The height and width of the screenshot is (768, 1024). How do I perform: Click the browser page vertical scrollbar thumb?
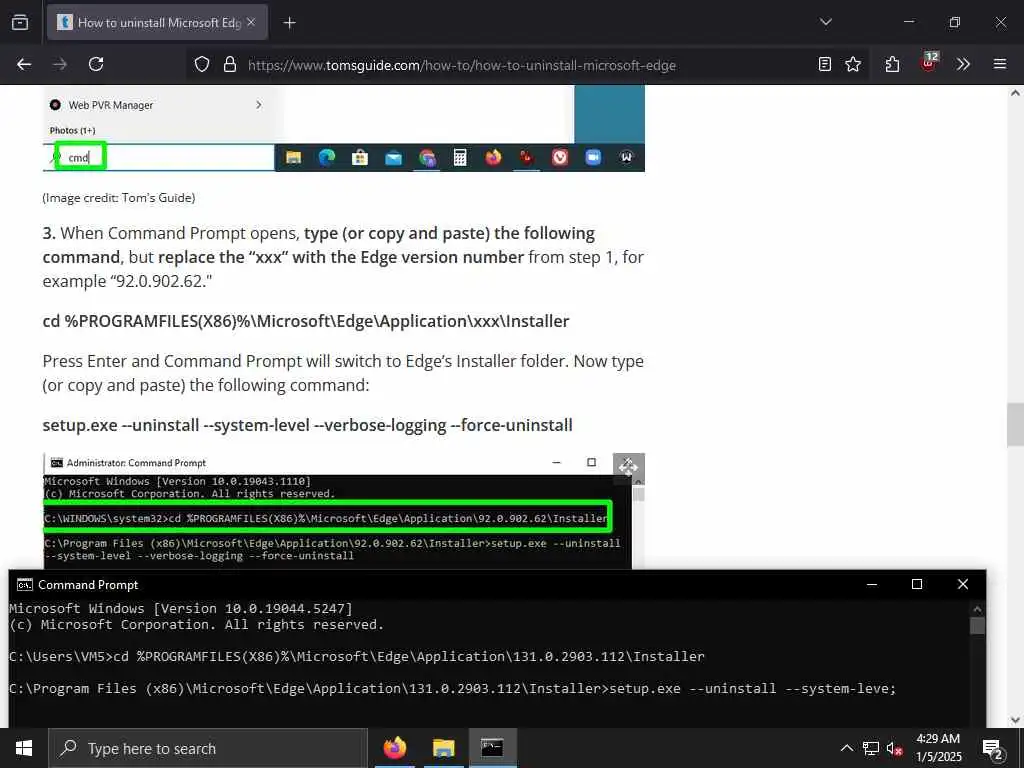click(x=1015, y=424)
